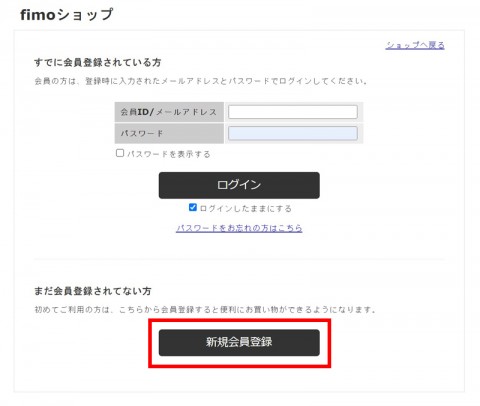Tick the パスワードを表示する checkbox
The width and height of the screenshot is (480, 406).
120,153
